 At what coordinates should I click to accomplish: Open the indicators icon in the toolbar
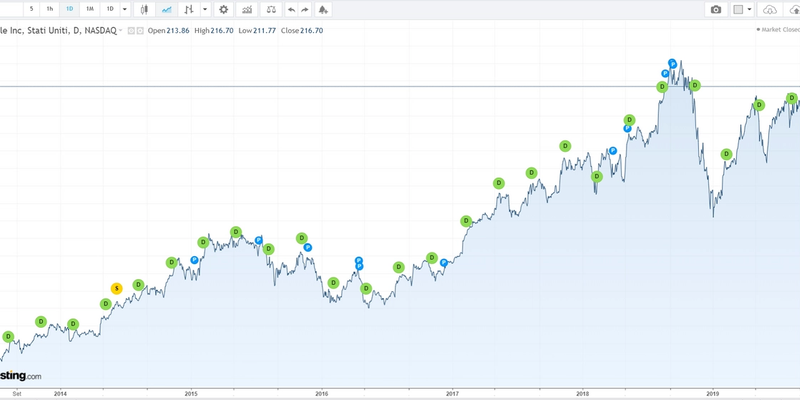247,9
